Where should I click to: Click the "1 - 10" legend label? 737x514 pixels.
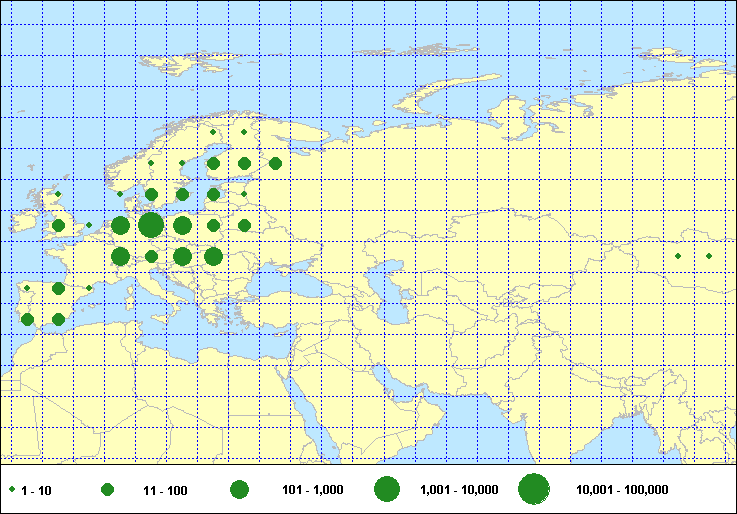point(36,490)
